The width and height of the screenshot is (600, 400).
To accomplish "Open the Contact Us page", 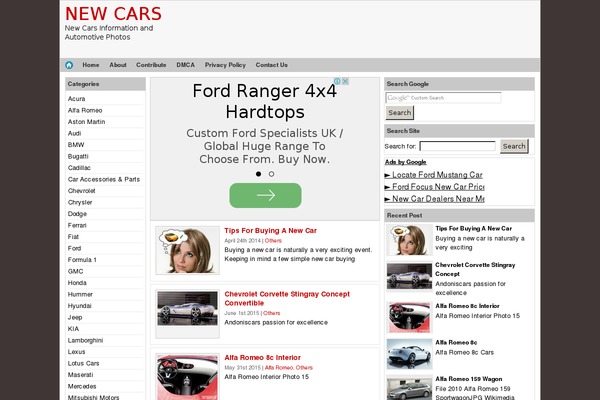I will pos(272,65).
